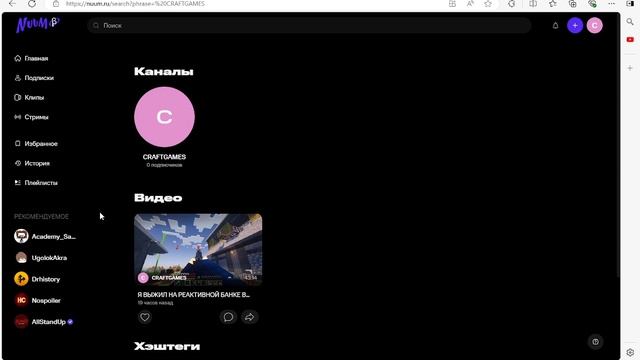Click the browser address bar URL
Viewport: 640px width, 360px height.
click(x=135, y=4)
